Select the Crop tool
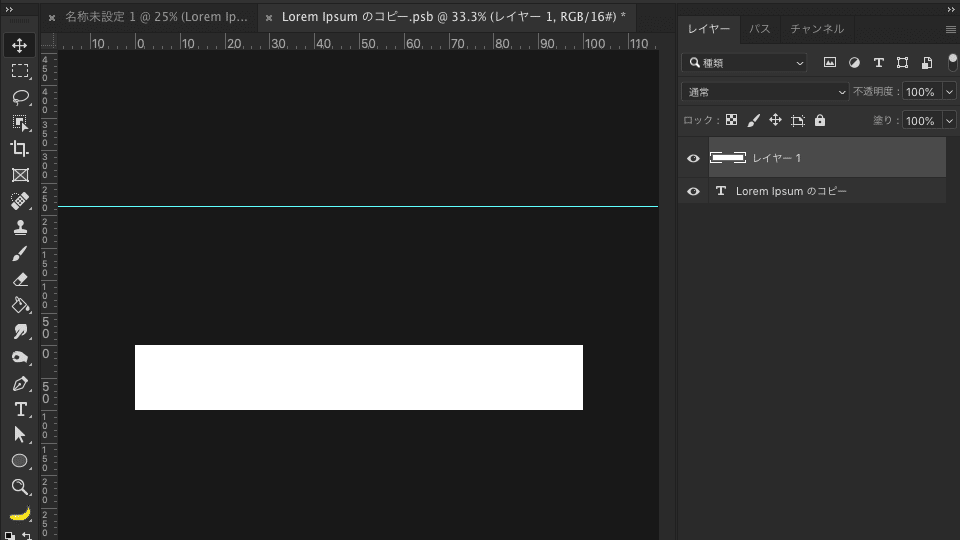960x540 pixels. [x=20, y=149]
